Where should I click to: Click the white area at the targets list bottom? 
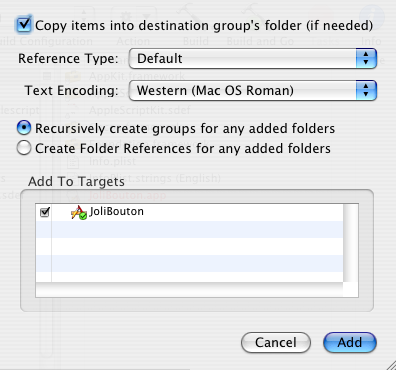tap(189, 290)
